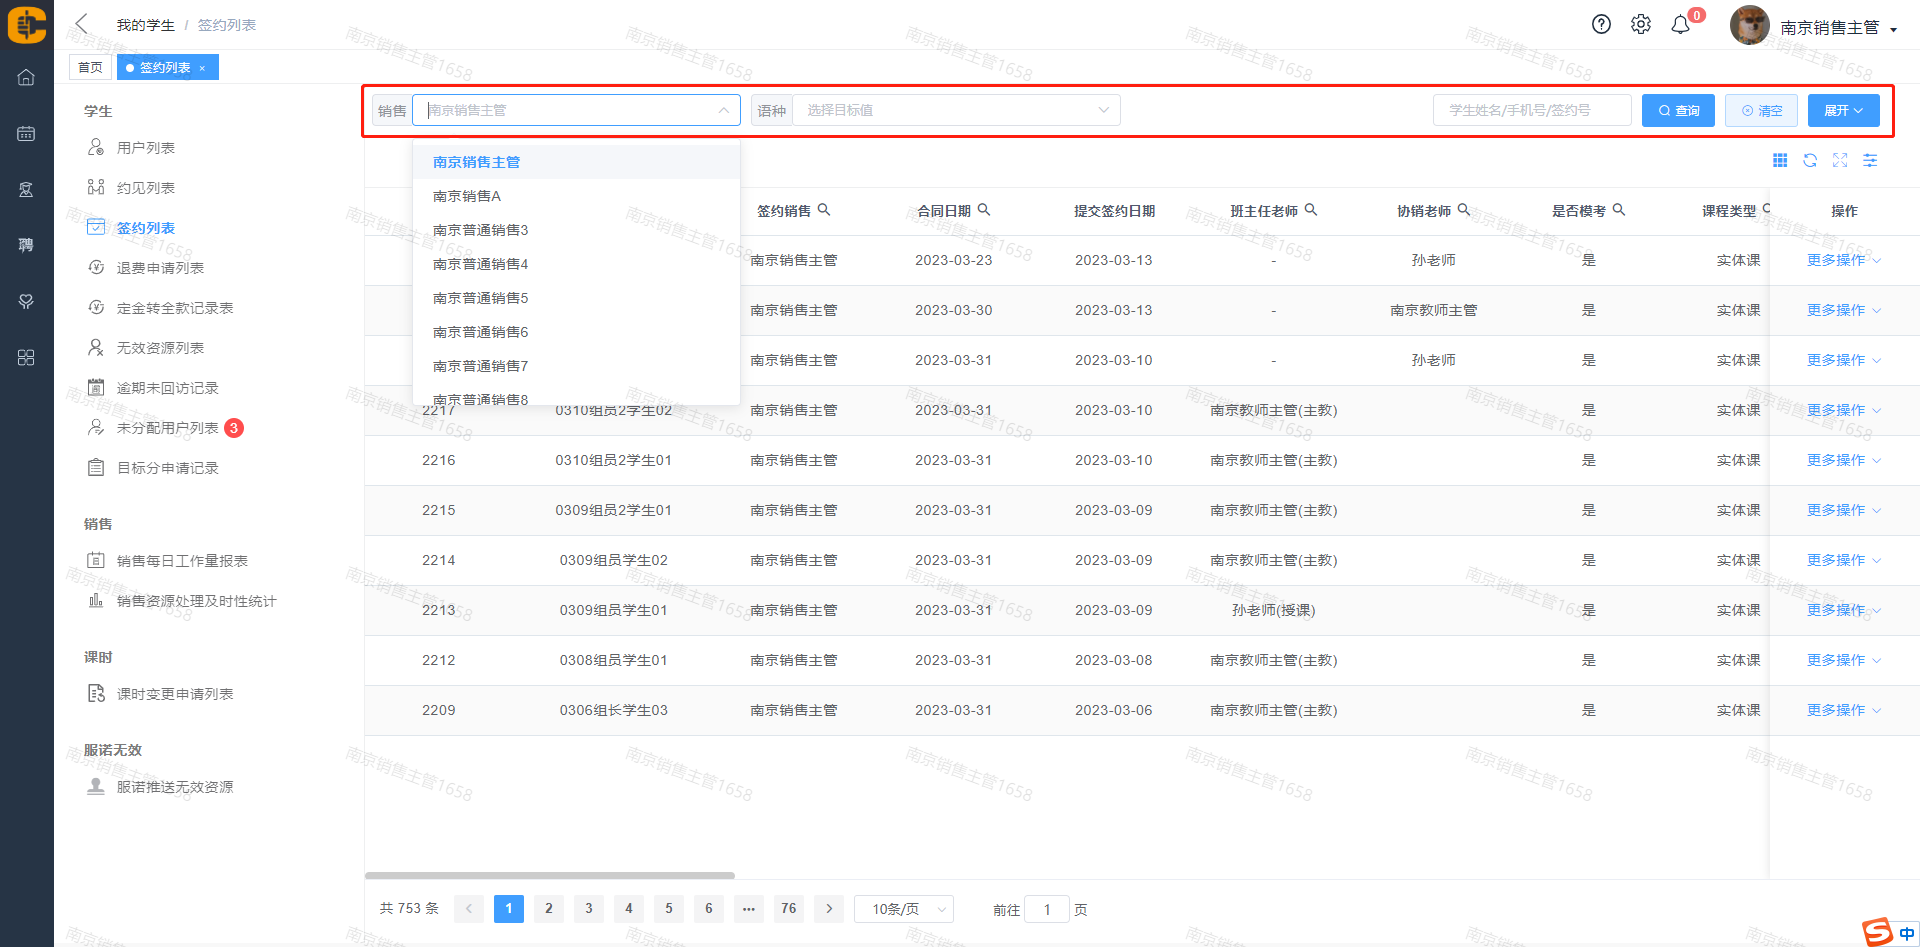Open the 10条/页 page size dropdown
The width and height of the screenshot is (1920, 947).
(905, 909)
